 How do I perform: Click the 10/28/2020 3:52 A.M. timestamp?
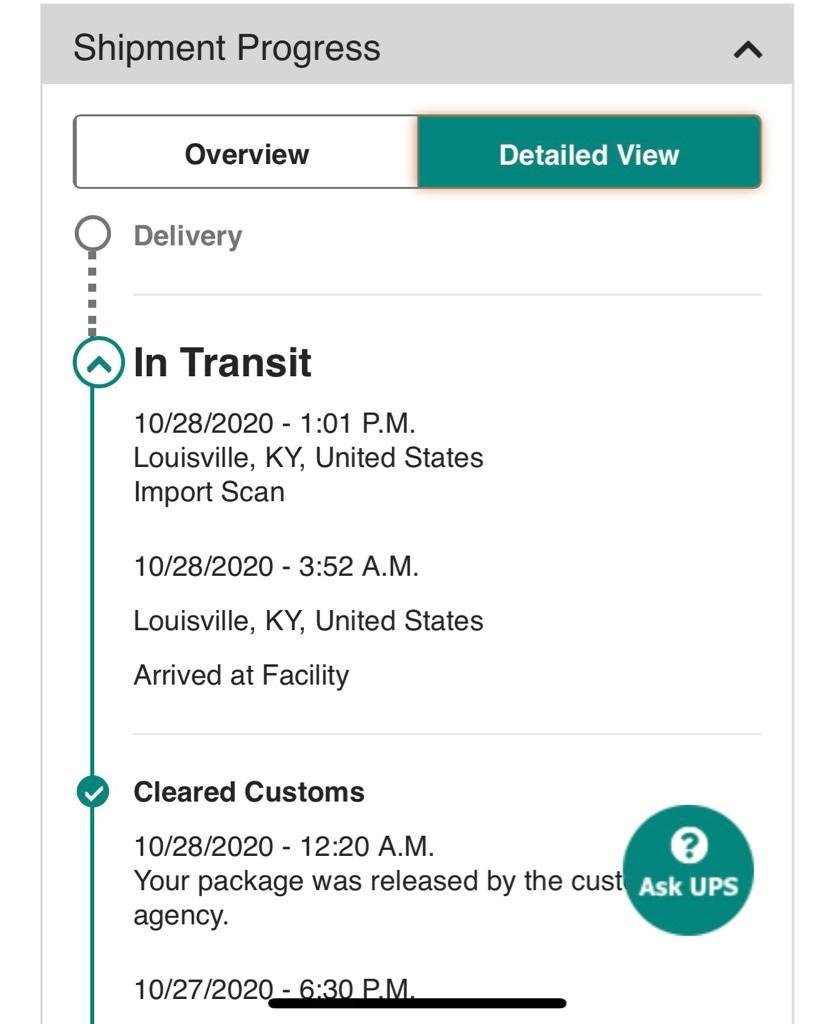click(276, 566)
